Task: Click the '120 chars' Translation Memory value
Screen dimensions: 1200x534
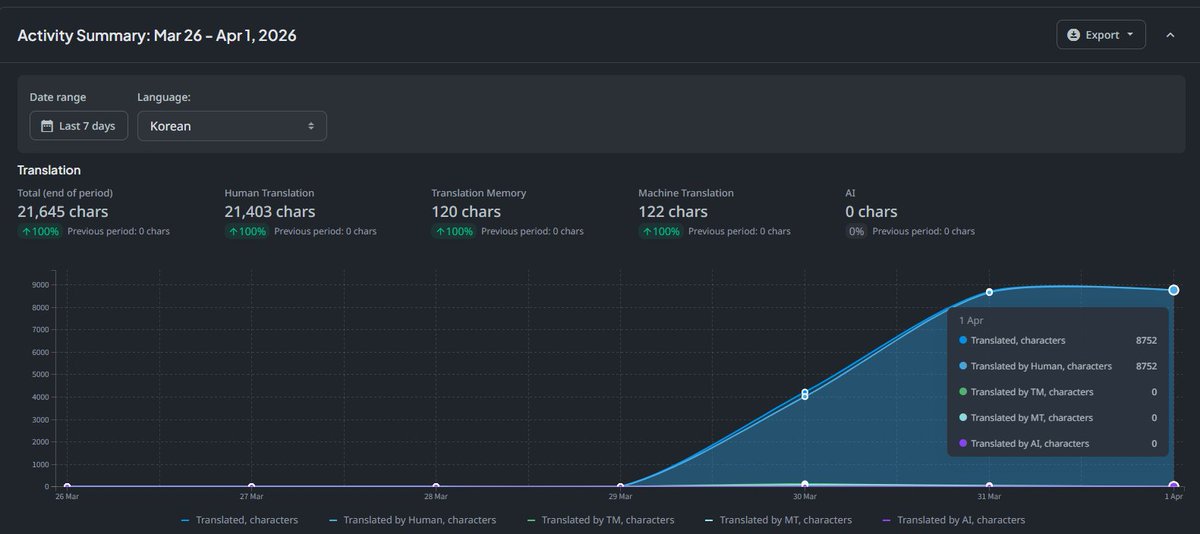Action: click(x=466, y=212)
